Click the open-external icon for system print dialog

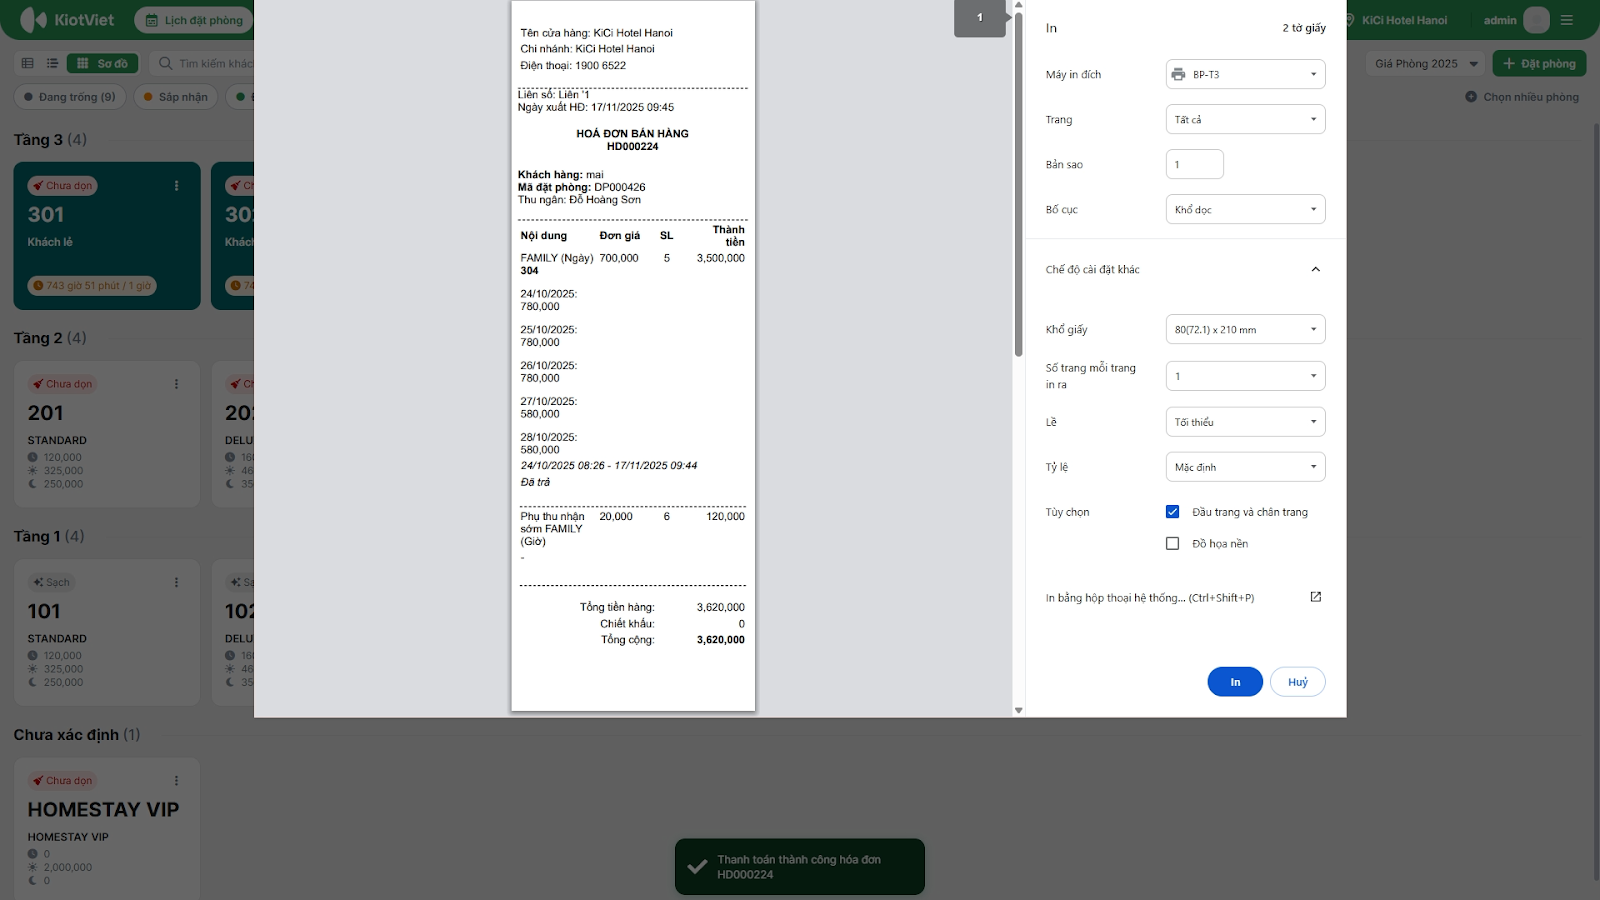coord(1316,597)
